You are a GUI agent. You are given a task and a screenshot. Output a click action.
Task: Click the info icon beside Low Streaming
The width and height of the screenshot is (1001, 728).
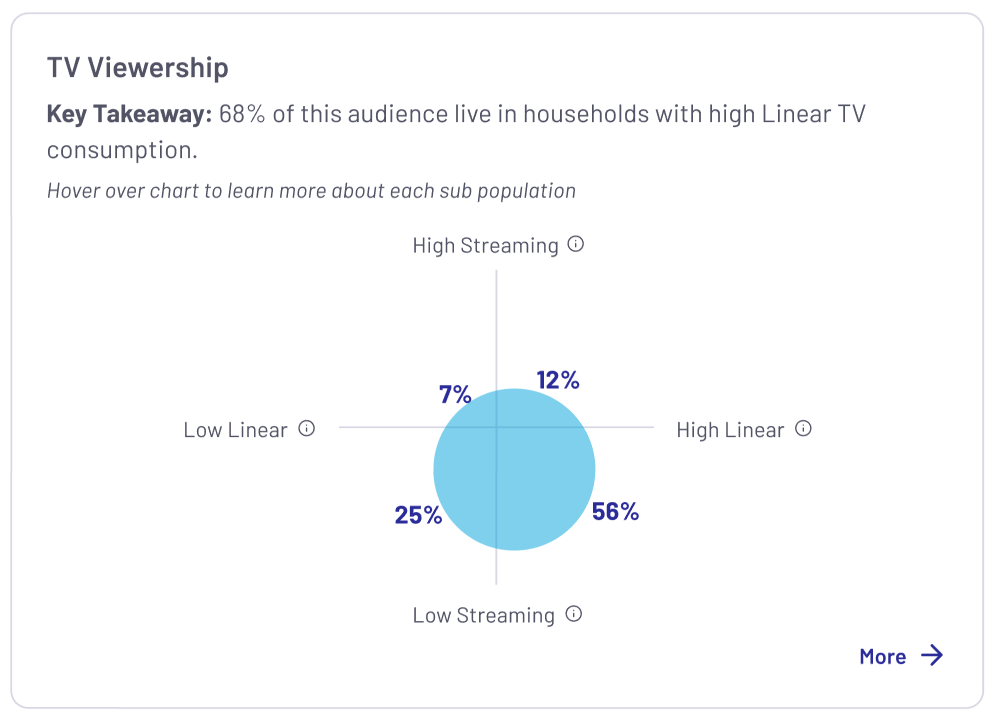tap(574, 614)
